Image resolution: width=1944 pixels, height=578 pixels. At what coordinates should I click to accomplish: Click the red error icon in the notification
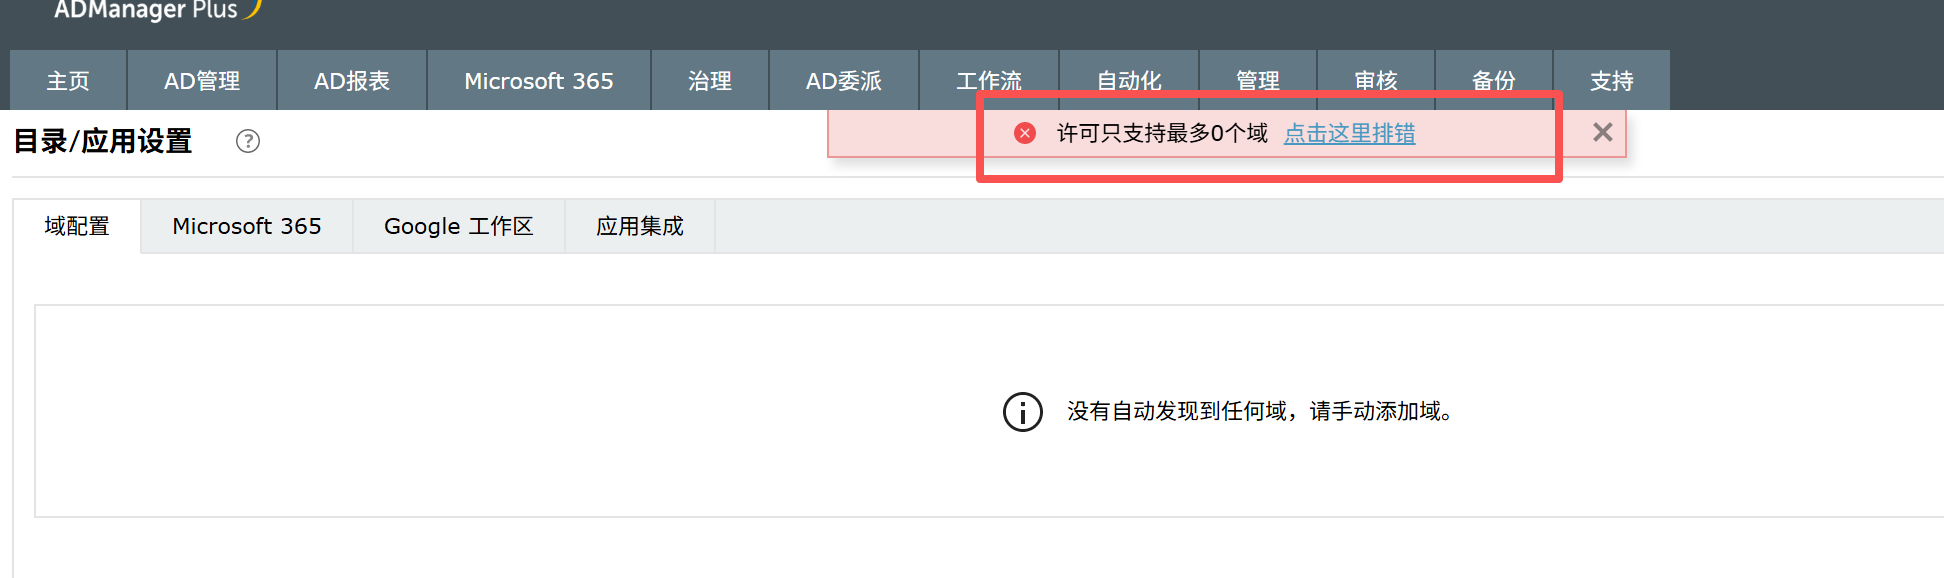pos(1025,133)
